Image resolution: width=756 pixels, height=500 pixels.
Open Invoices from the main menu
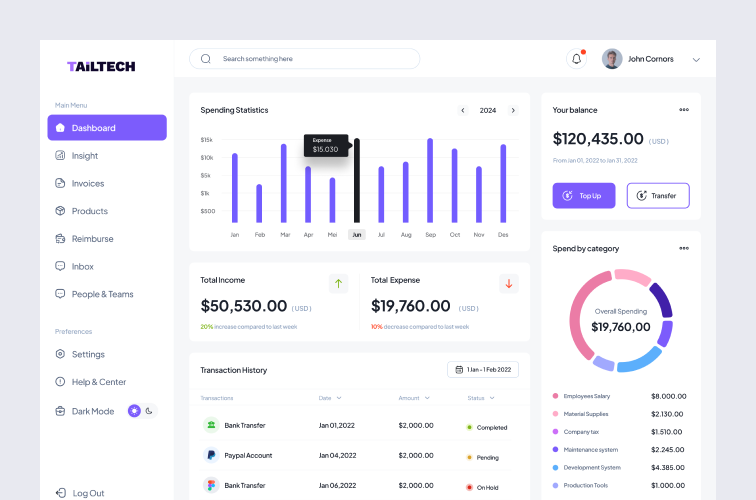click(x=87, y=183)
